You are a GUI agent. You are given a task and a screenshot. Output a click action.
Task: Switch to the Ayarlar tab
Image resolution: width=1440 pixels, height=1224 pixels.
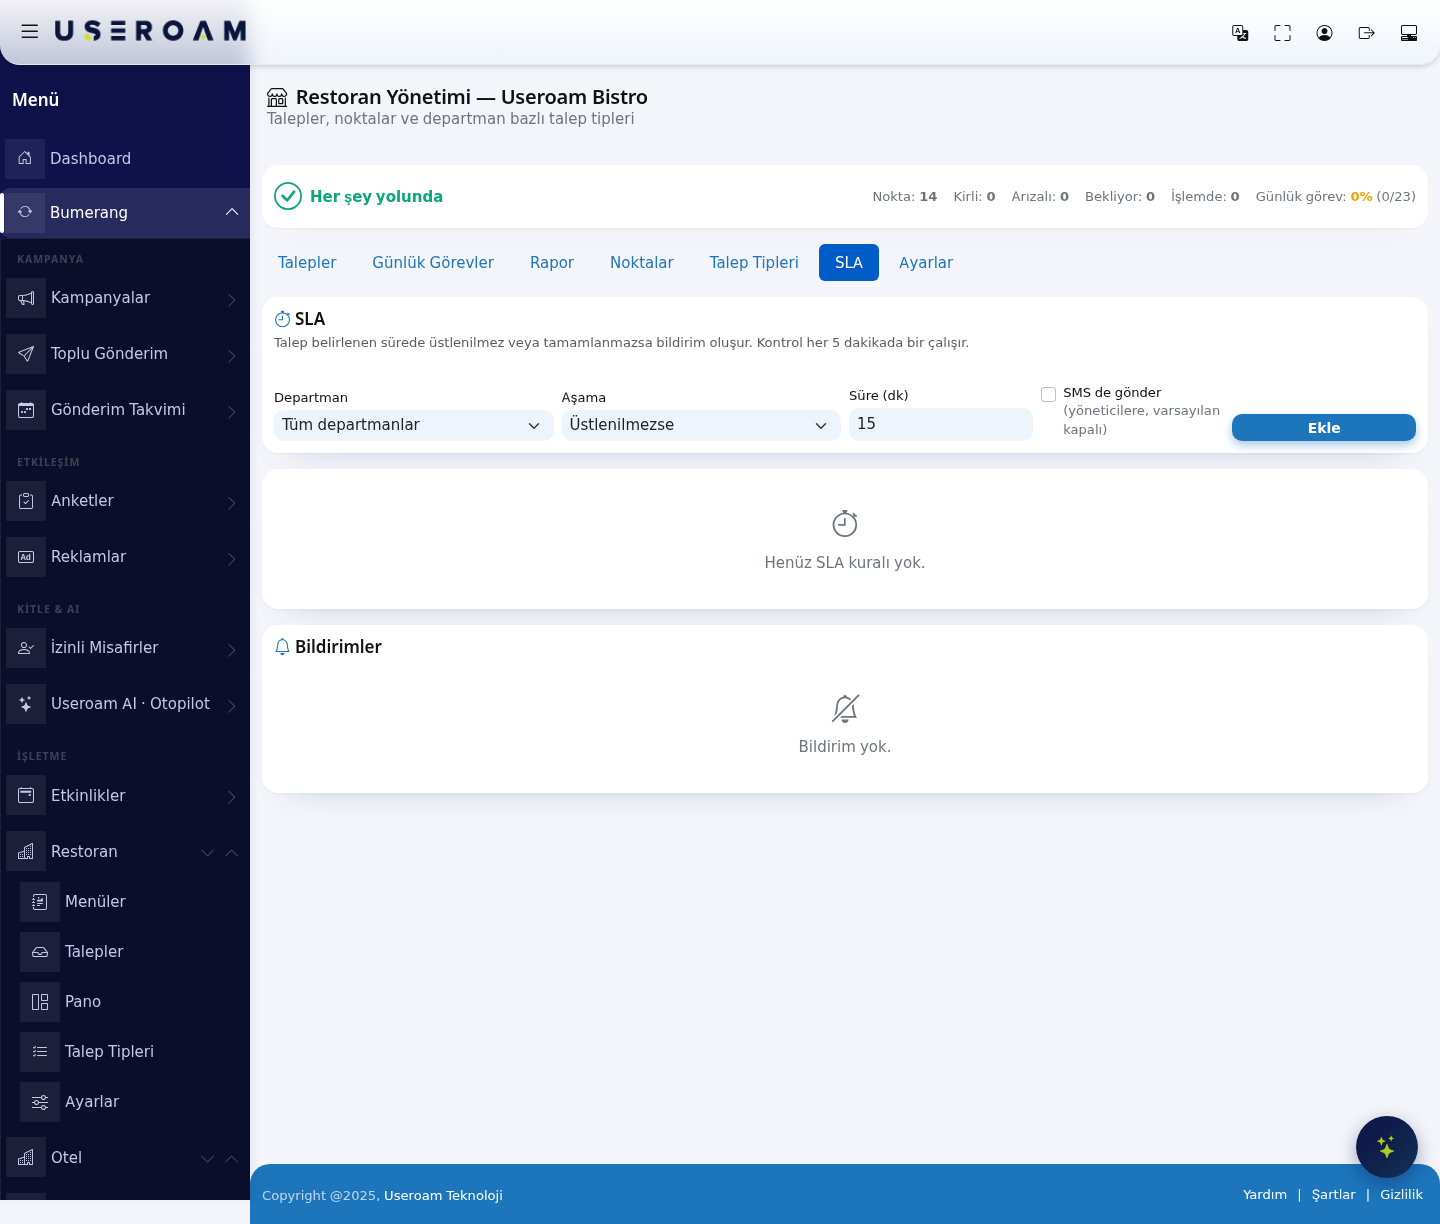(926, 262)
